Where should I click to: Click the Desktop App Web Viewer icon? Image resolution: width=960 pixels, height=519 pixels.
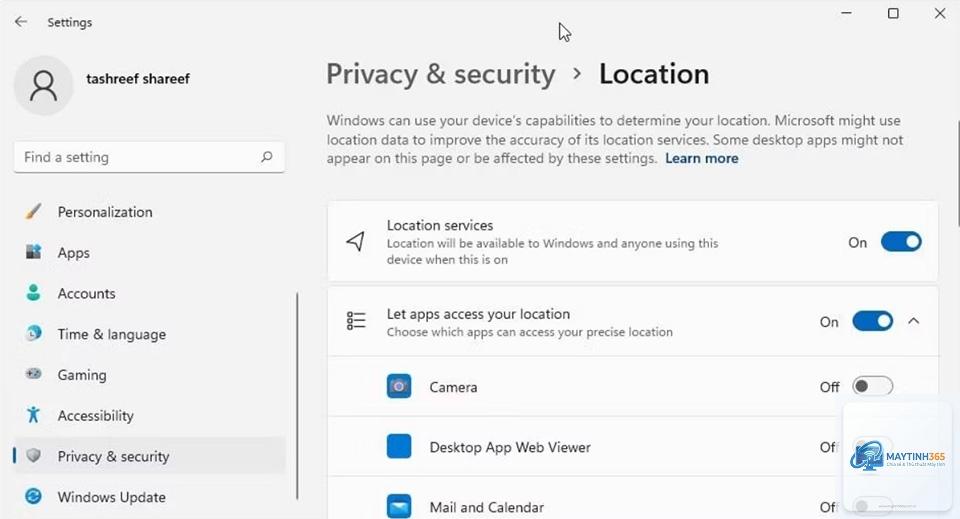[399, 446]
